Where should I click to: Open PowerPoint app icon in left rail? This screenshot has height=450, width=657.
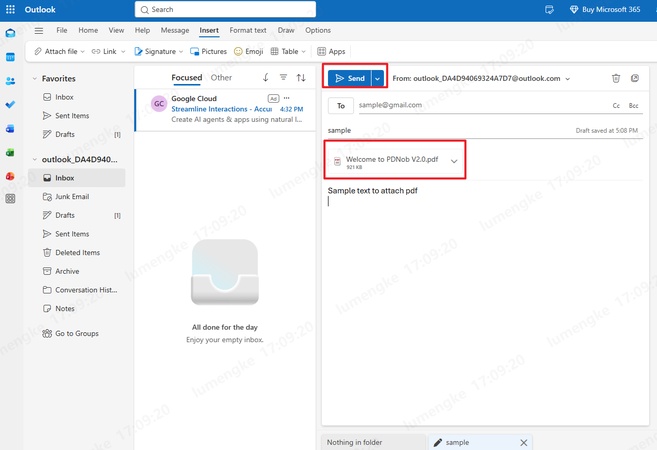click(10, 176)
